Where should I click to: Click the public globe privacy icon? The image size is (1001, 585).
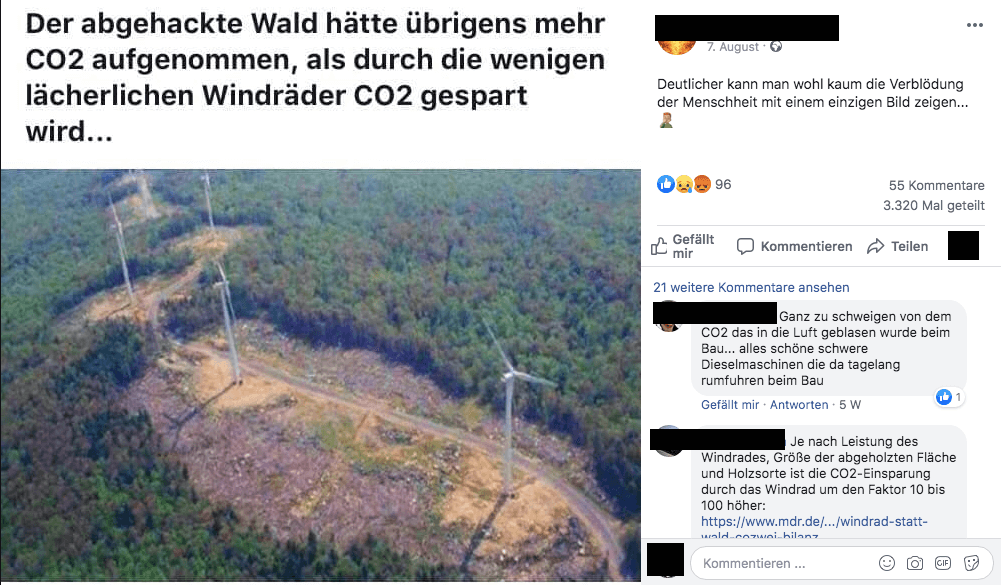776,47
